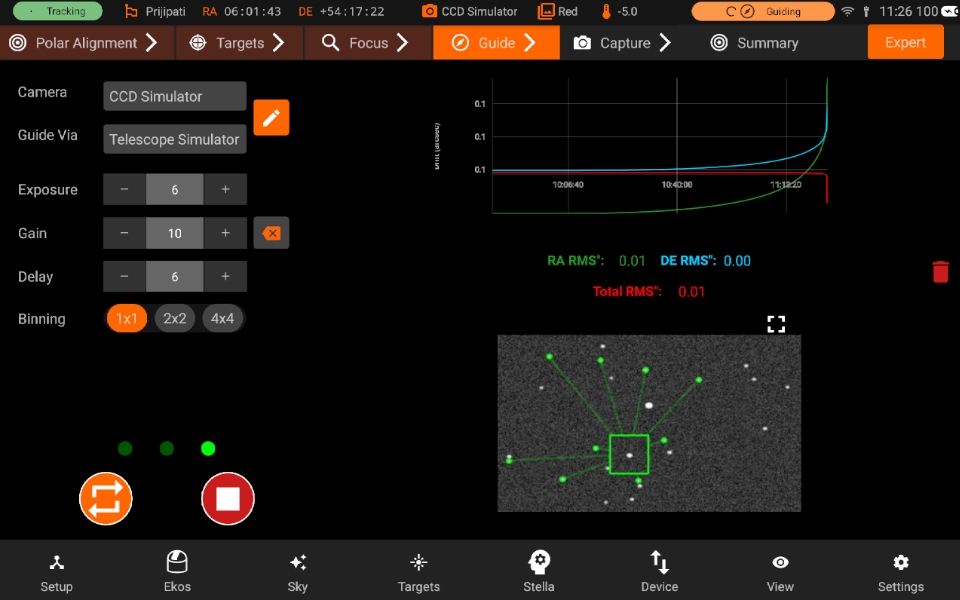Click the Prijipati mount flag icon
960x600 pixels.
(x=130, y=11)
